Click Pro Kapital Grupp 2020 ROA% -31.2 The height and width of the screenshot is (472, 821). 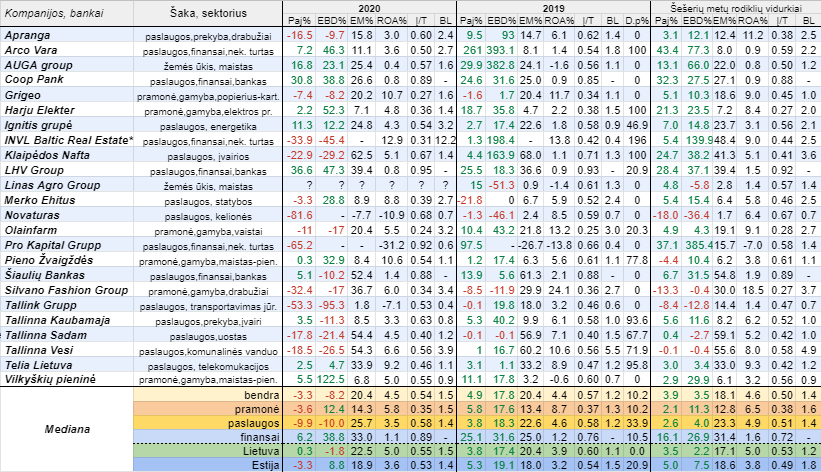click(392, 246)
